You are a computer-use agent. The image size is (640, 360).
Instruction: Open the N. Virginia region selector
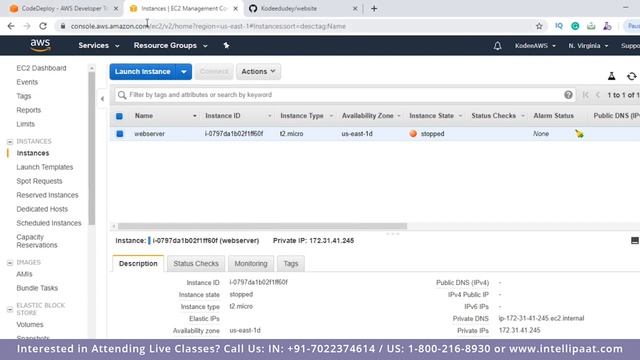pyautogui.click(x=588, y=46)
